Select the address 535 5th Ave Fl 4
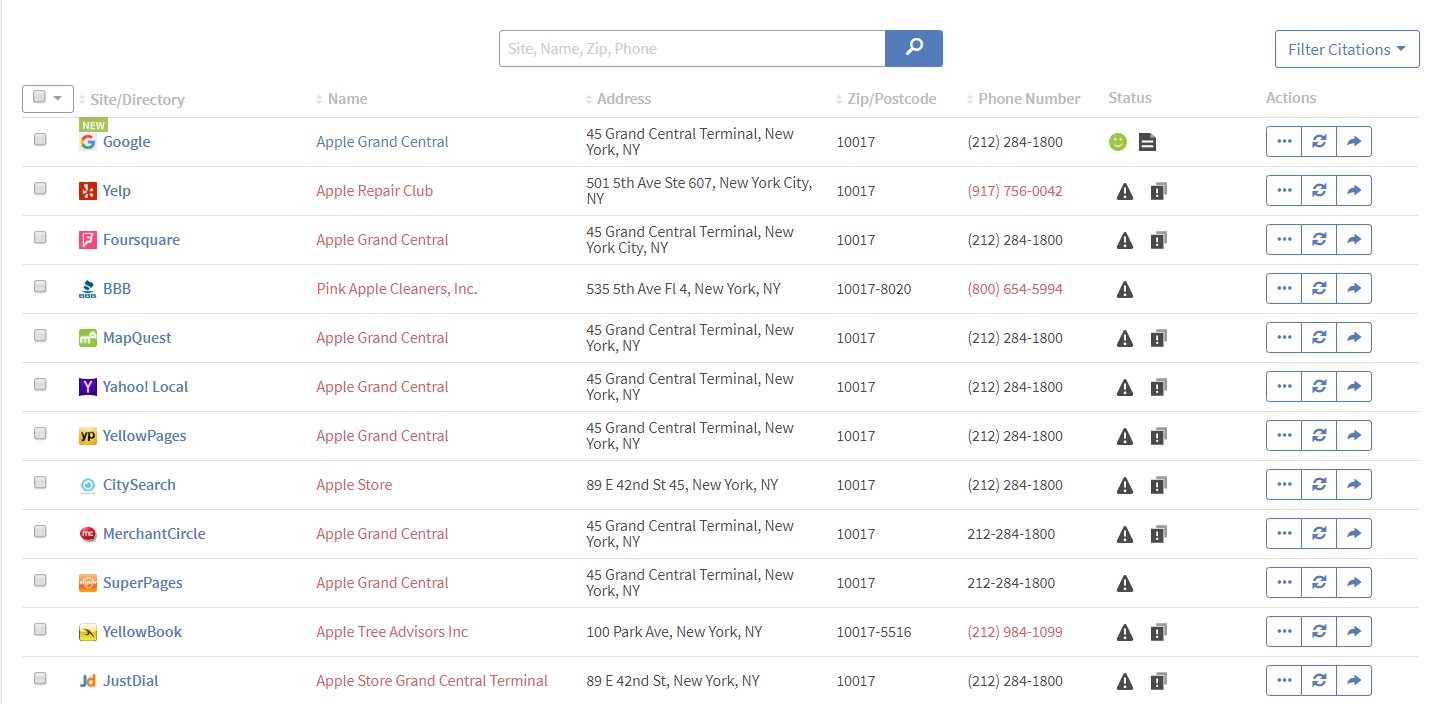Viewport: 1432px width, 704px height. [638, 289]
